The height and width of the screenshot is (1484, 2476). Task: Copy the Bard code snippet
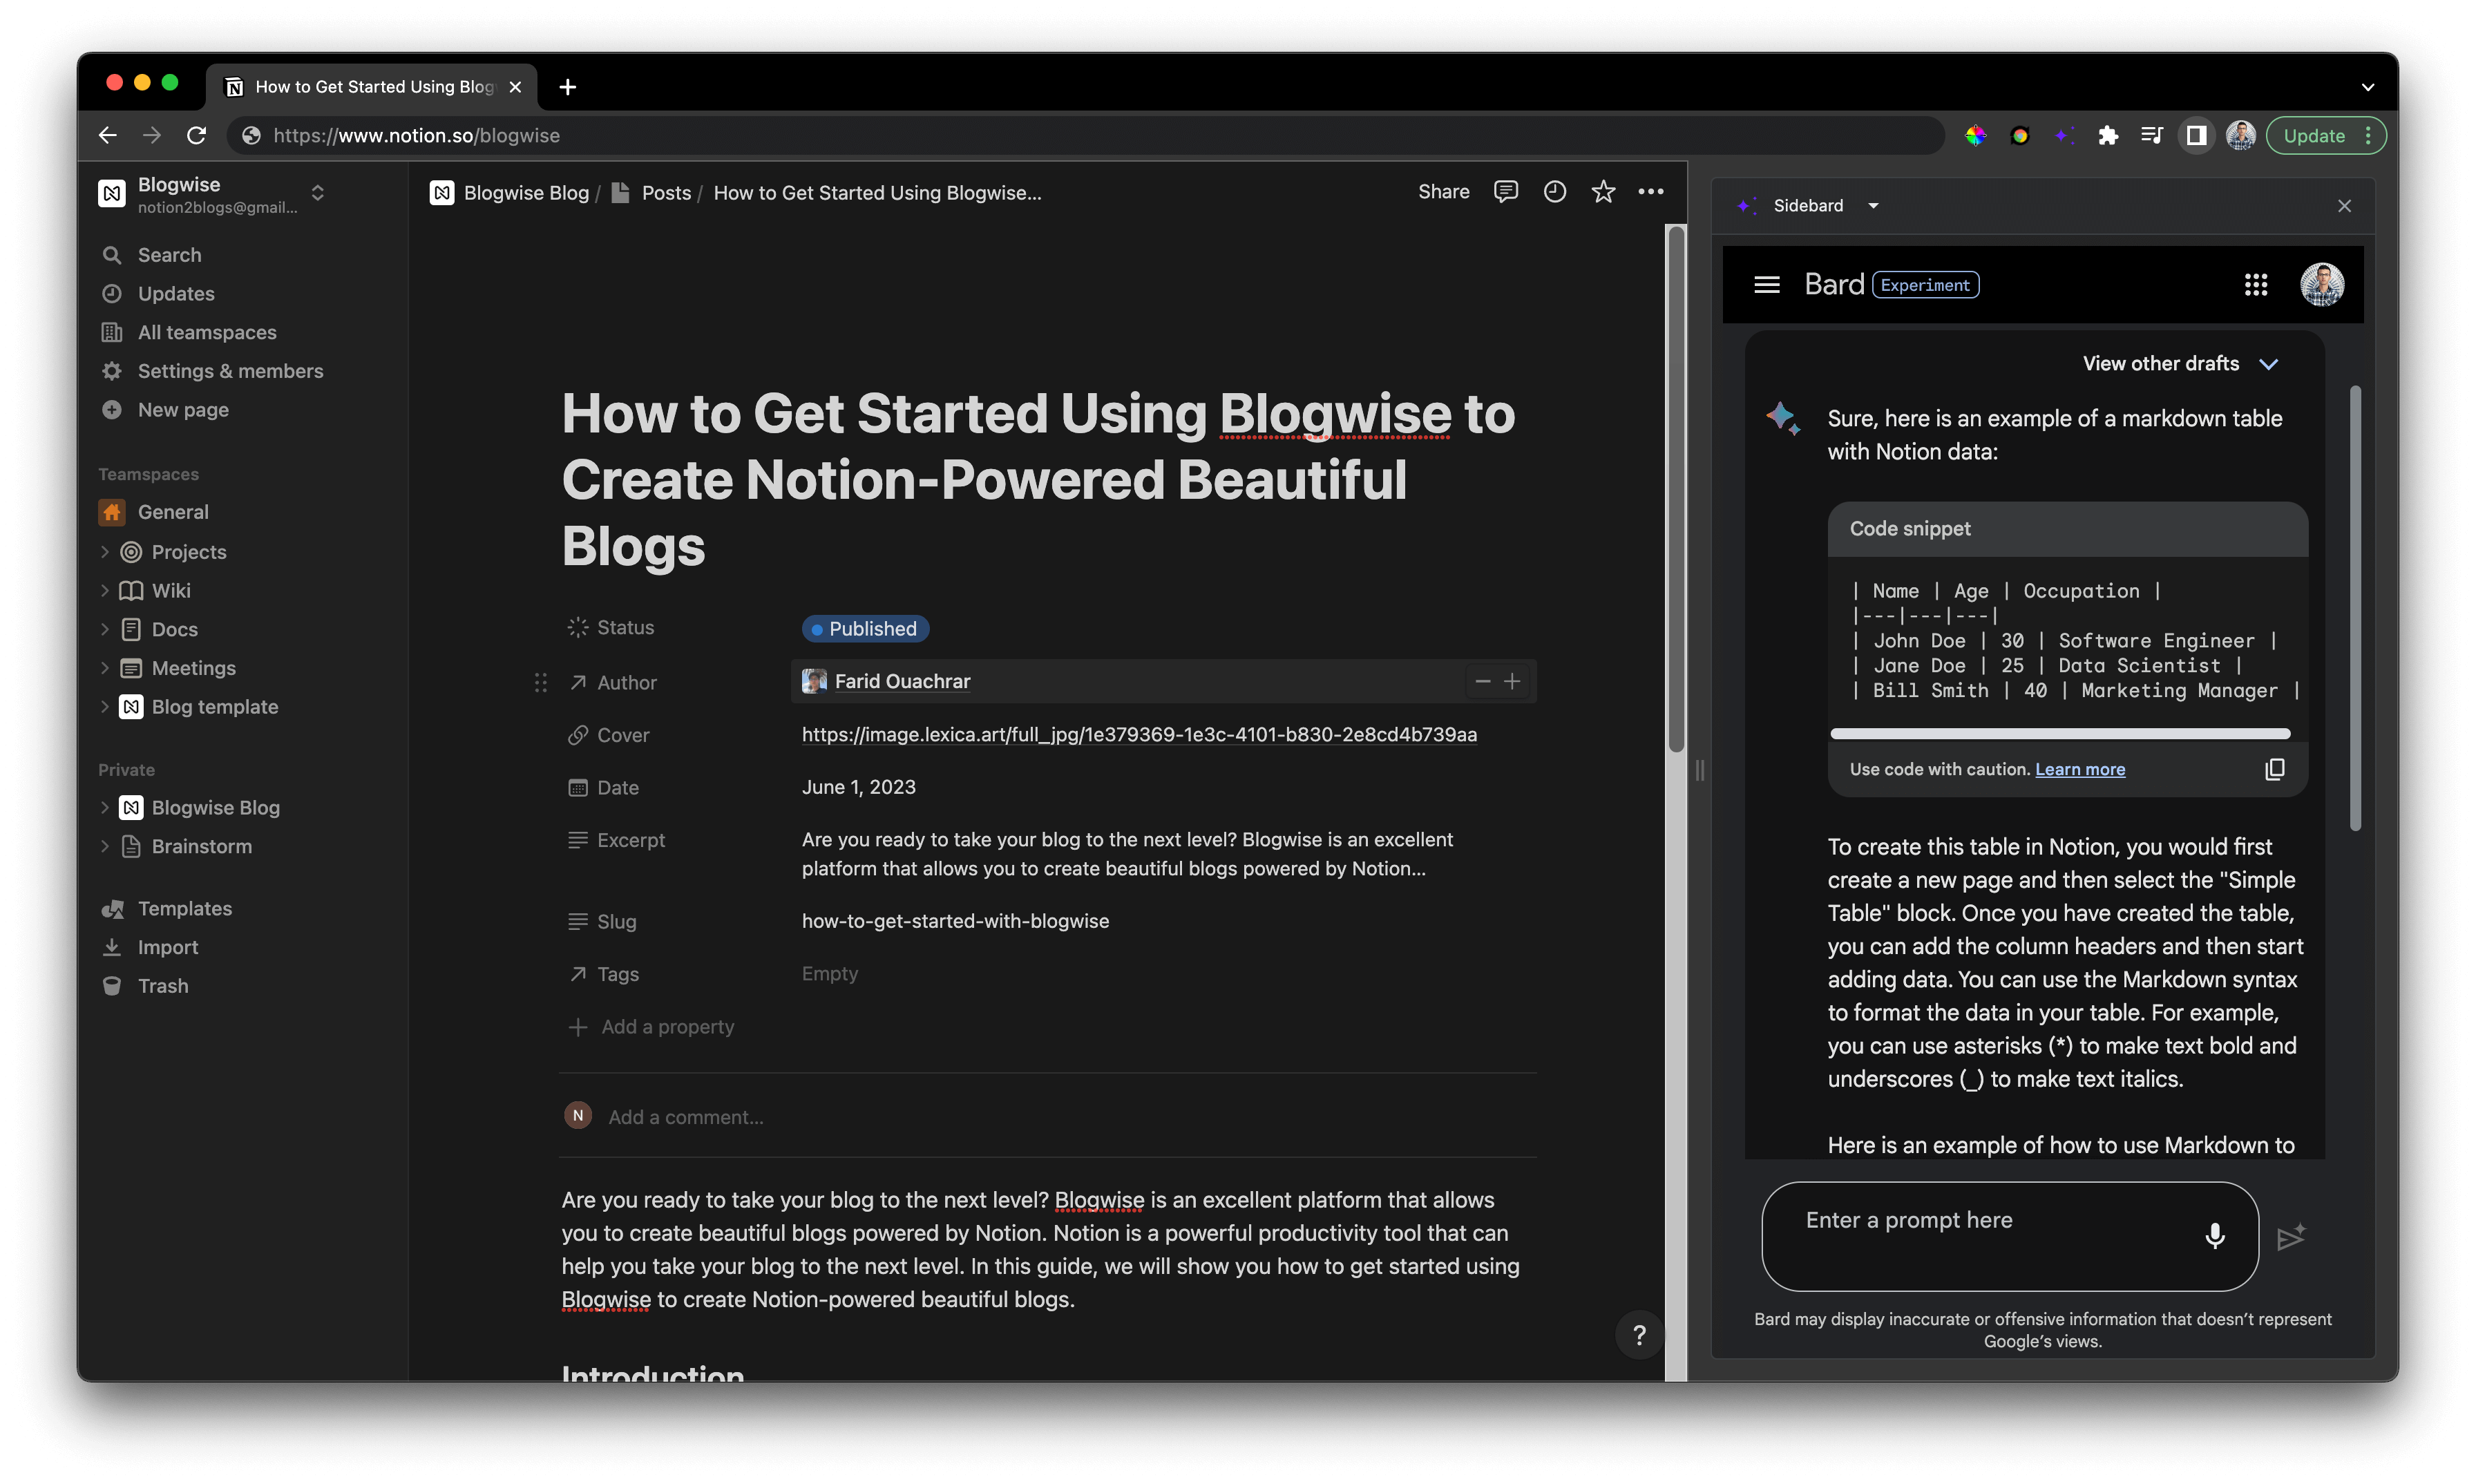click(2274, 769)
